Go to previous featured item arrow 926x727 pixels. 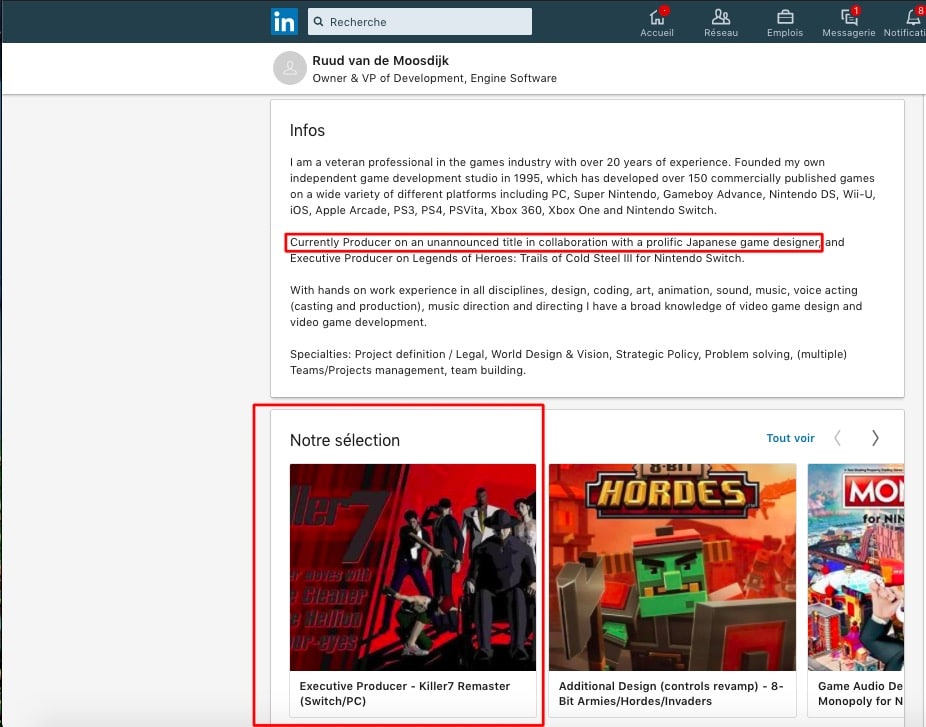point(837,438)
